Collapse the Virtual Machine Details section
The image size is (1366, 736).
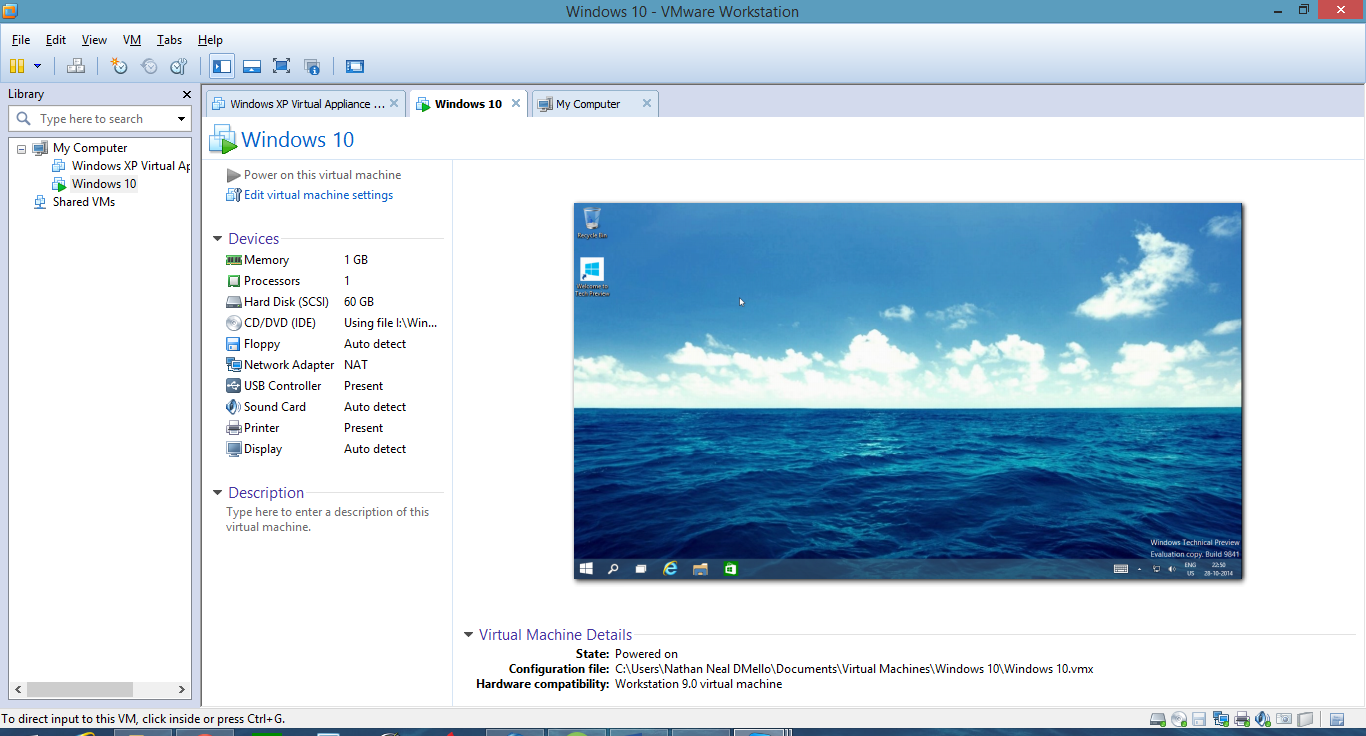(x=468, y=635)
